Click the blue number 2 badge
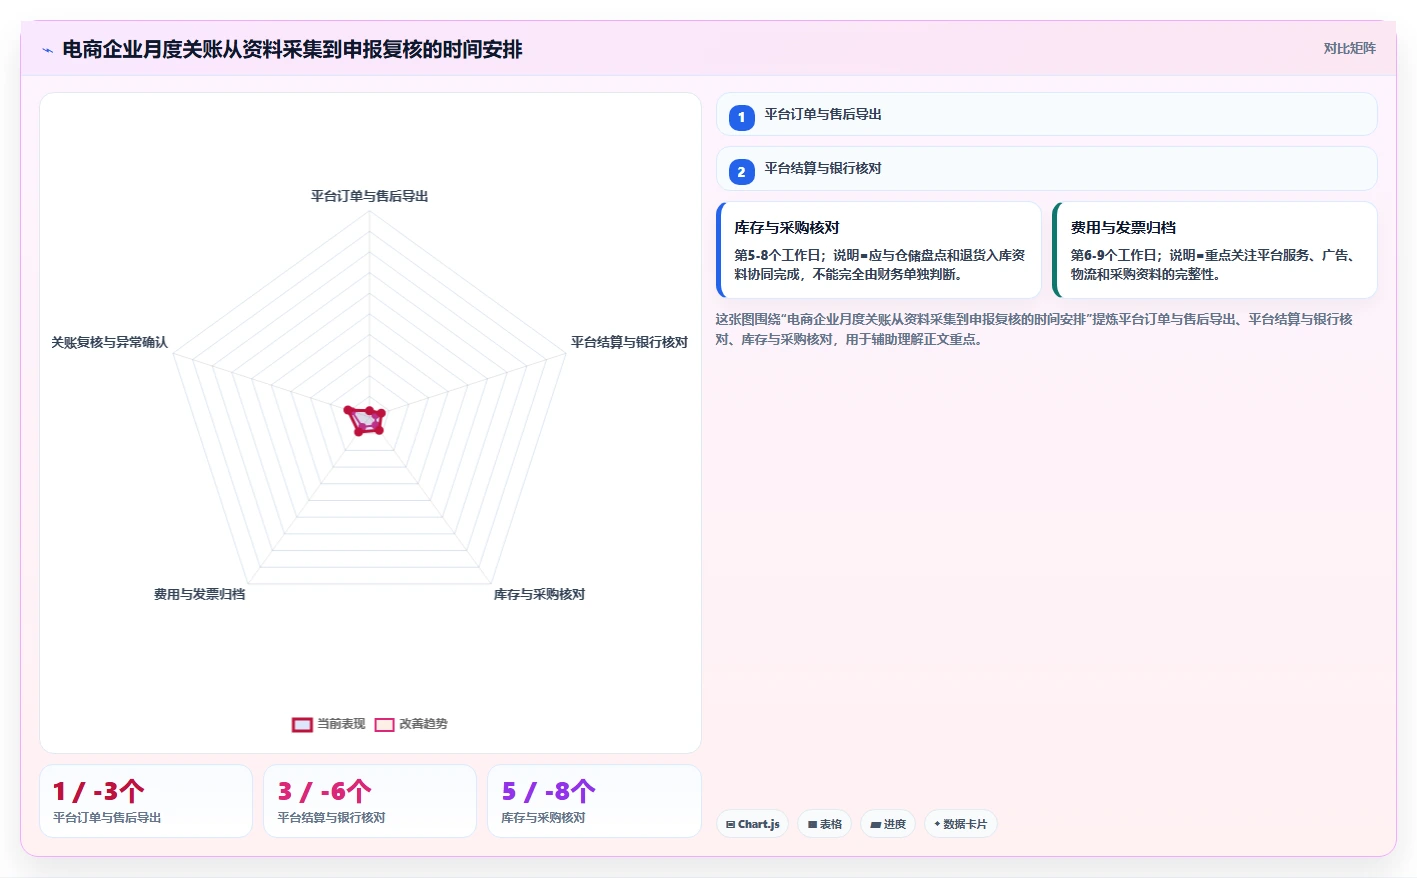 point(741,171)
